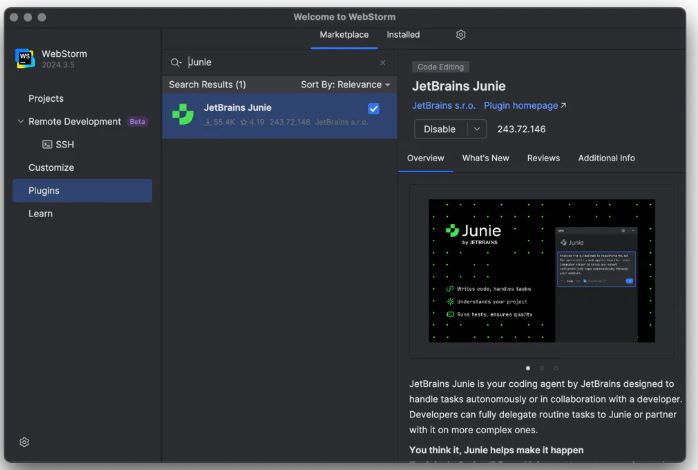
Task: Select Customize in the sidebar
Action: [51, 168]
